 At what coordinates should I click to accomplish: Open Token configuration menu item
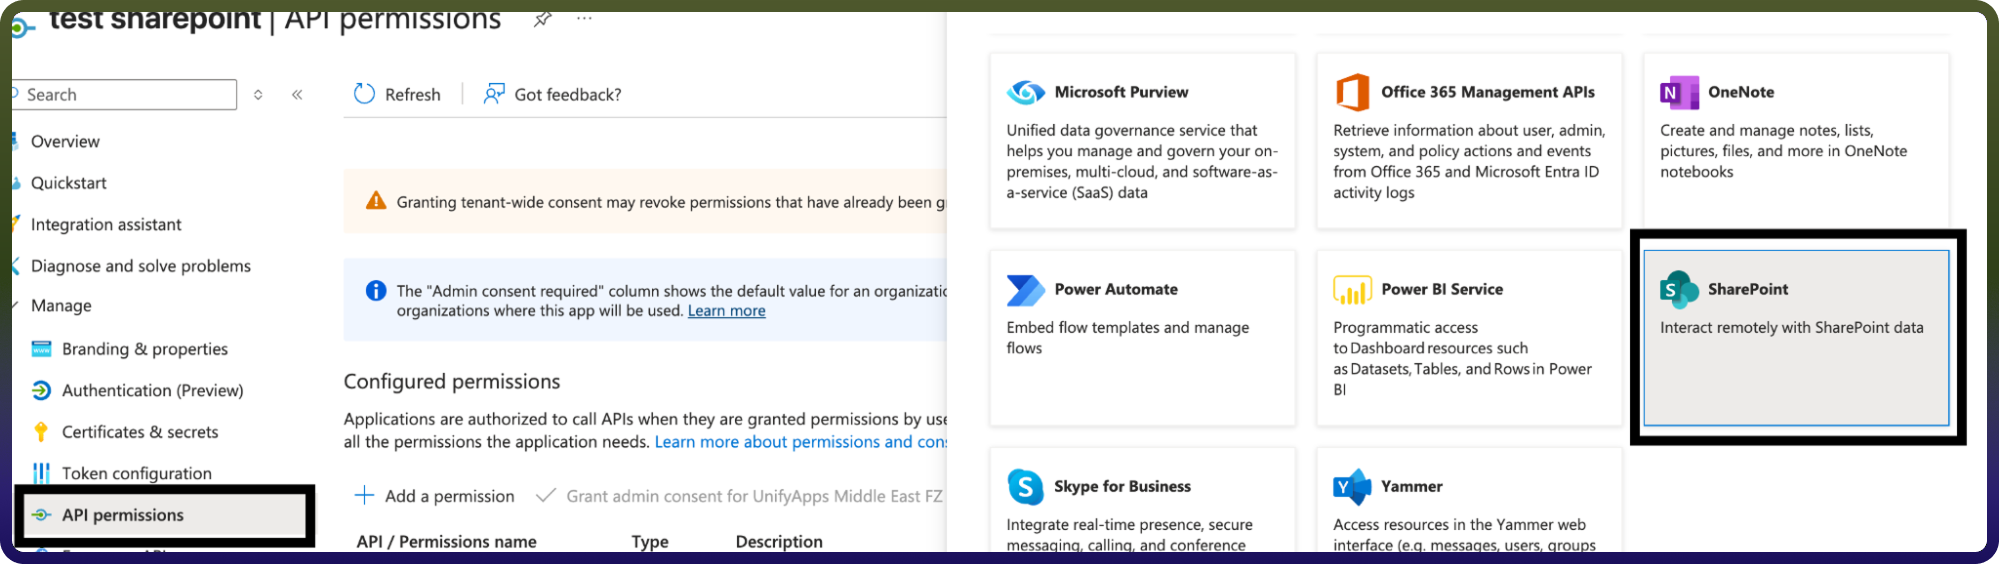tap(137, 473)
